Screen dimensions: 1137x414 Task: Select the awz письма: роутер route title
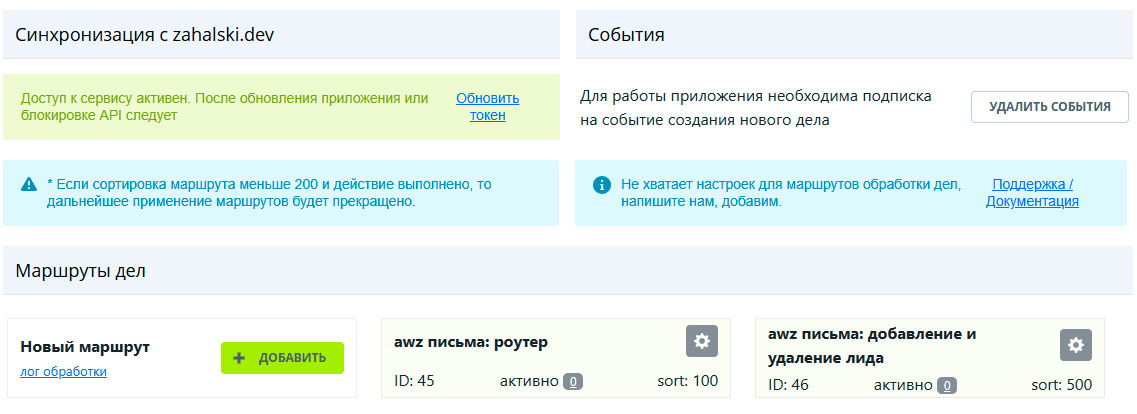471,342
